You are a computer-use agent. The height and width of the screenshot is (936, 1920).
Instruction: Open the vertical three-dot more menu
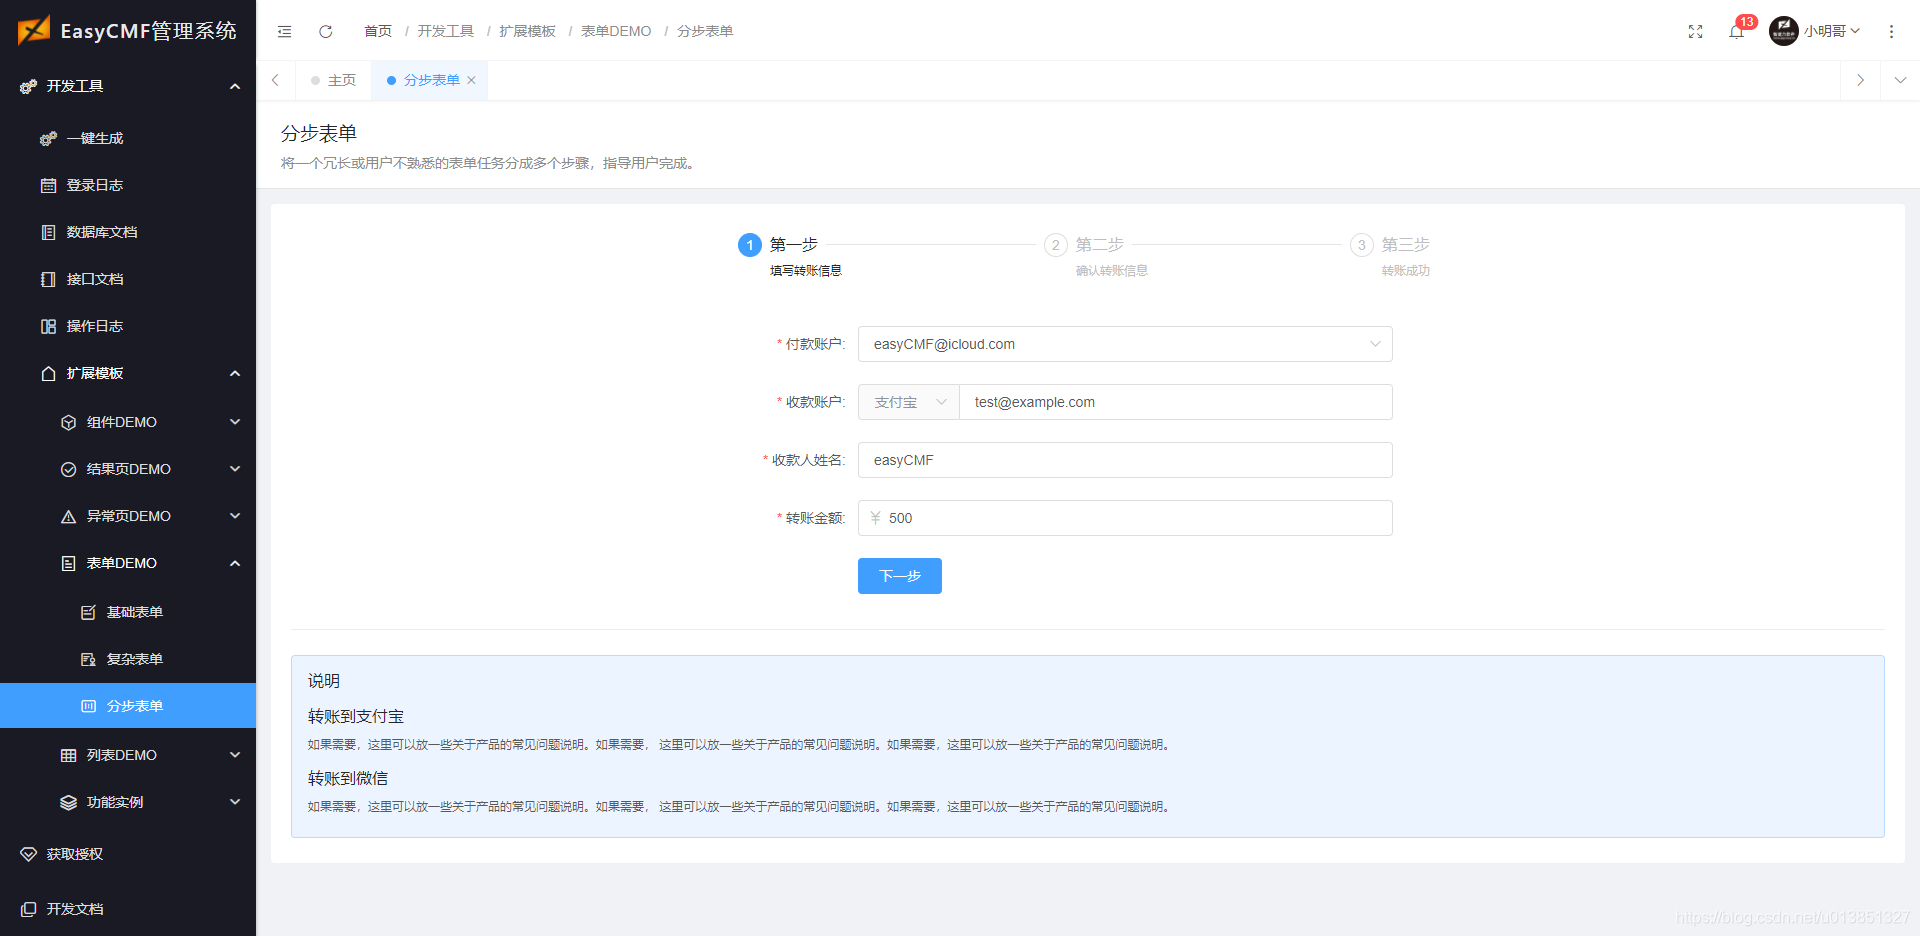1891,31
